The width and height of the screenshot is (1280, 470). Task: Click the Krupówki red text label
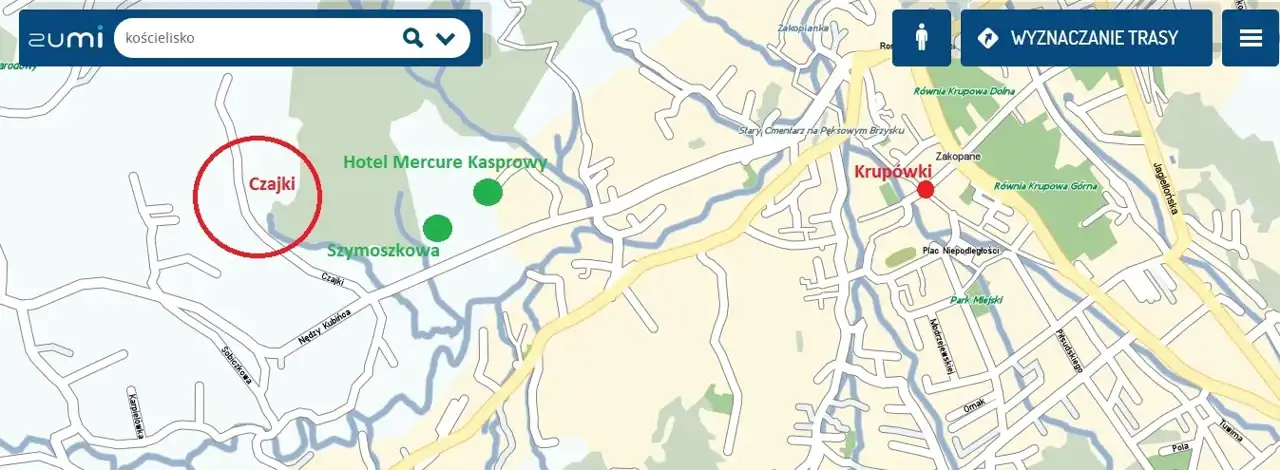893,171
